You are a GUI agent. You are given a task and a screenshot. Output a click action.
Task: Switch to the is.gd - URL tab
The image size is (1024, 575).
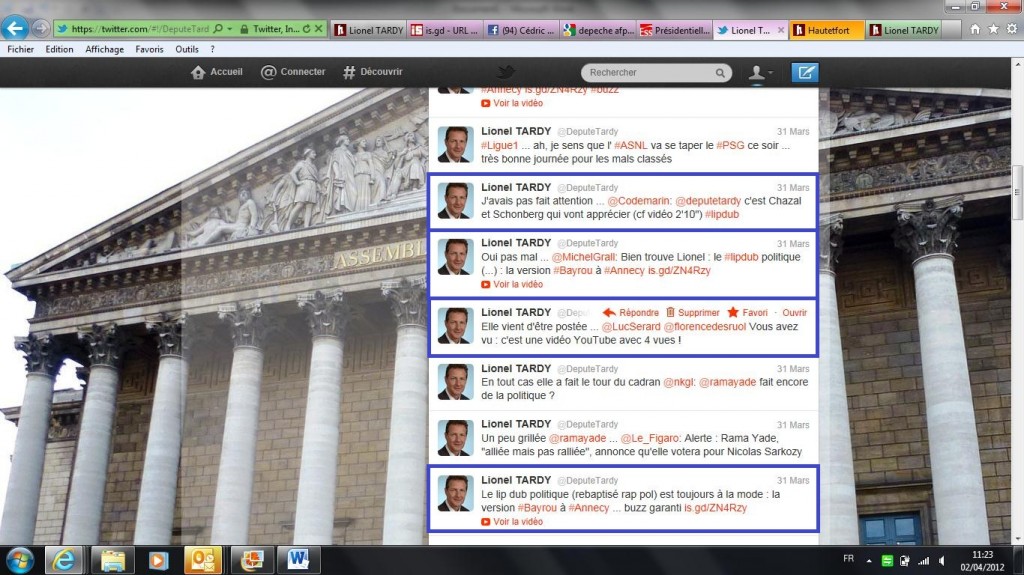(x=445, y=30)
